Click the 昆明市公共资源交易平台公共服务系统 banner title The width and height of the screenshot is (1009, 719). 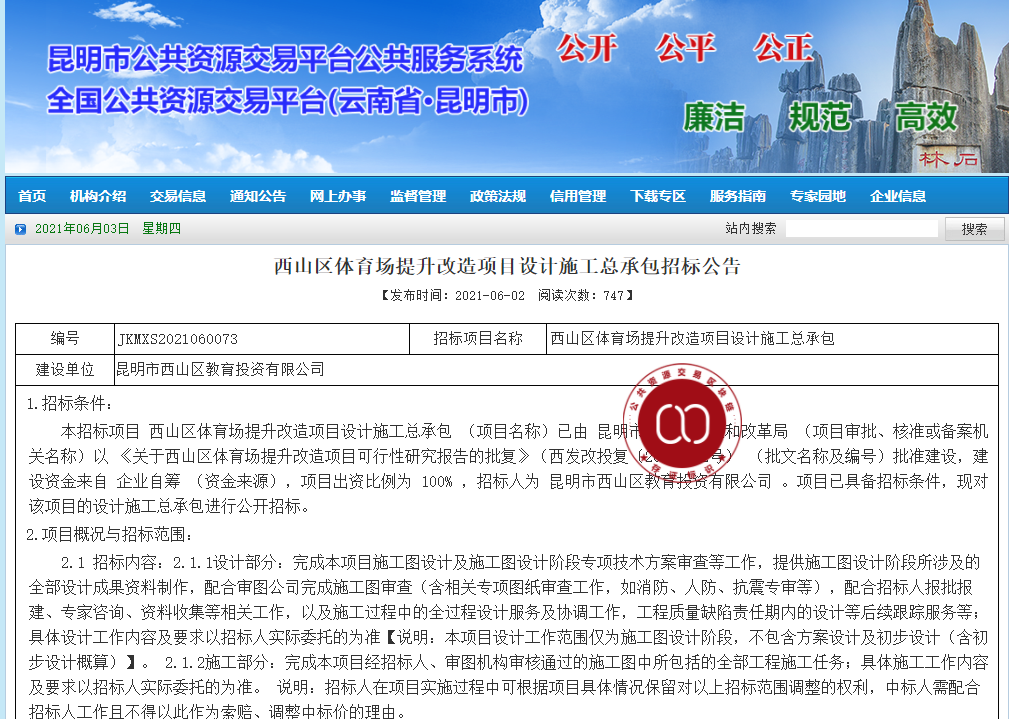[285, 59]
